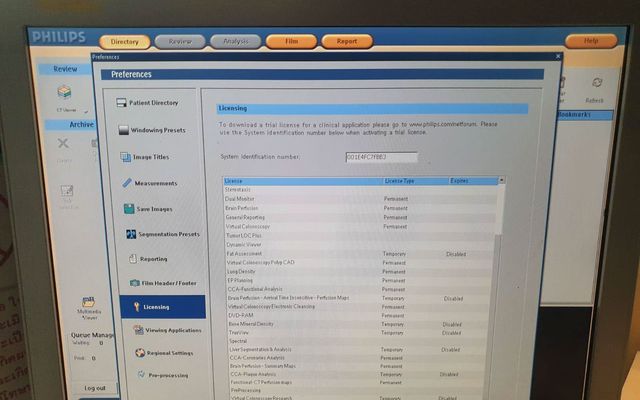Select the Regional Settings globe icon

click(x=140, y=353)
